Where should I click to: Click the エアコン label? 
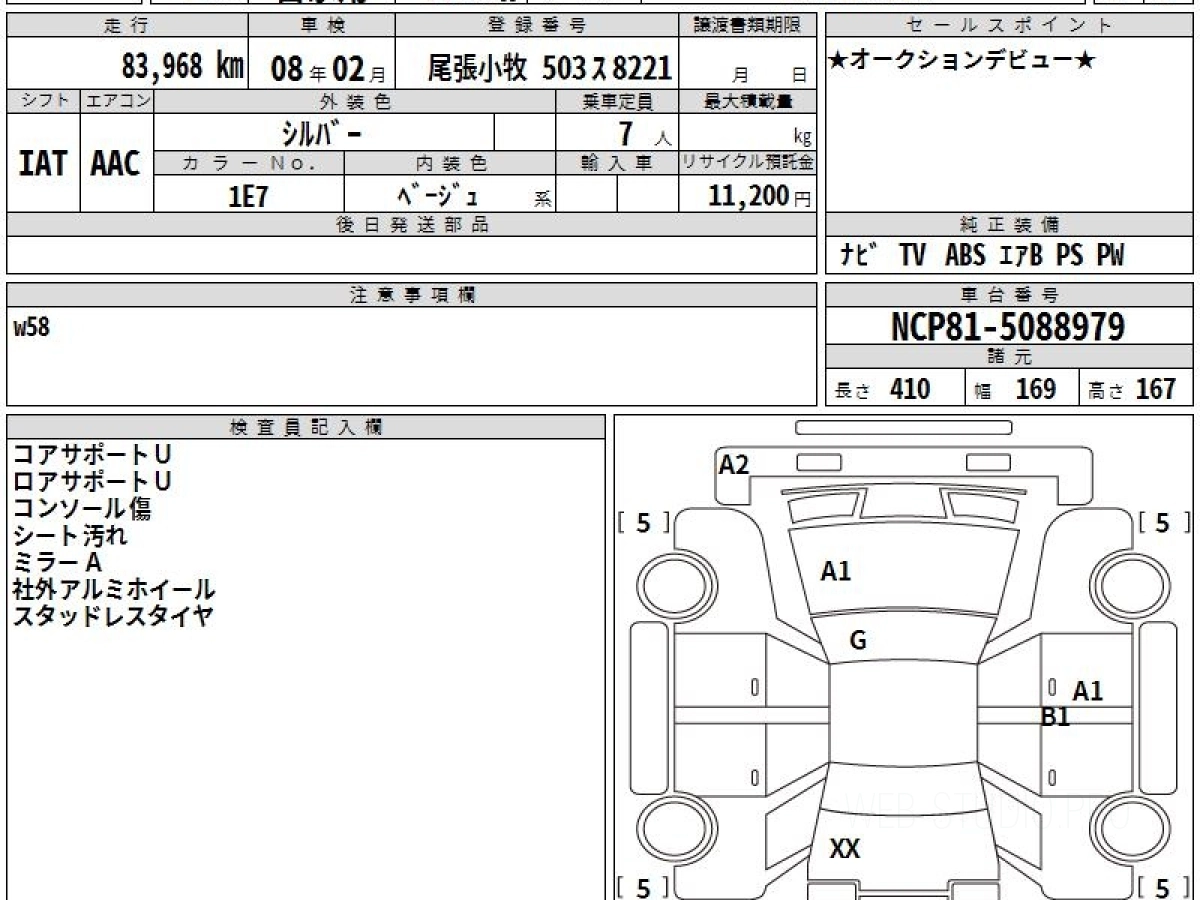tap(117, 101)
